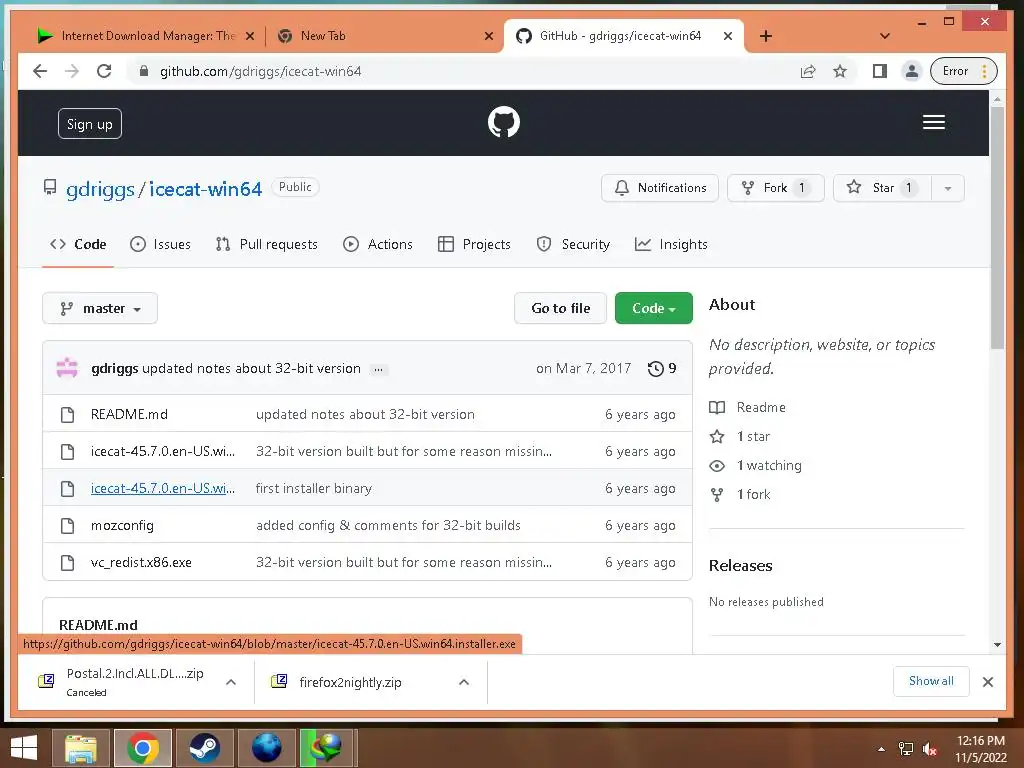Click the commit history clock icon
The height and width of the screenshot is (768, 1024).
656,369
